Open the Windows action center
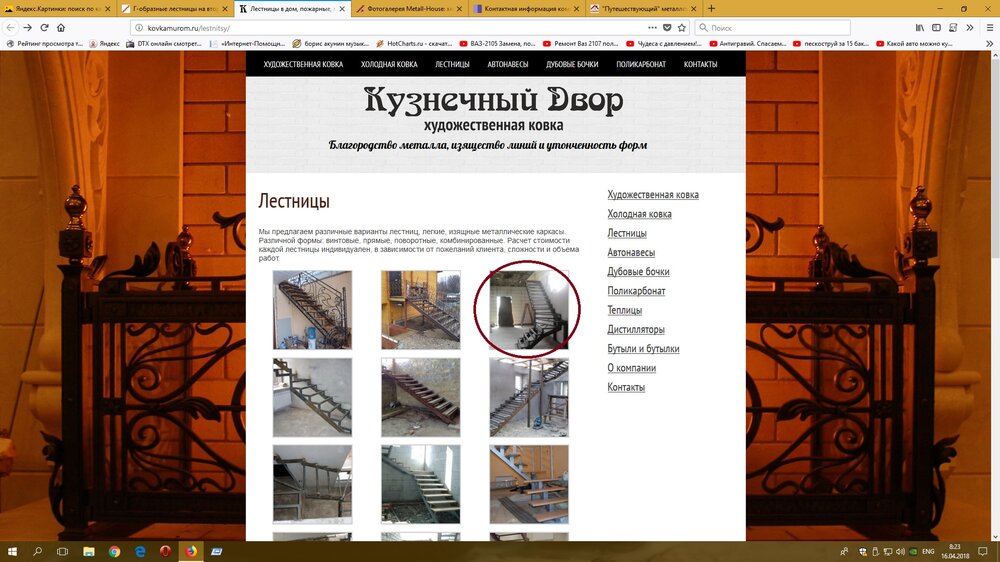Viewport: 1000px width, 562px height. coord(983,551)
